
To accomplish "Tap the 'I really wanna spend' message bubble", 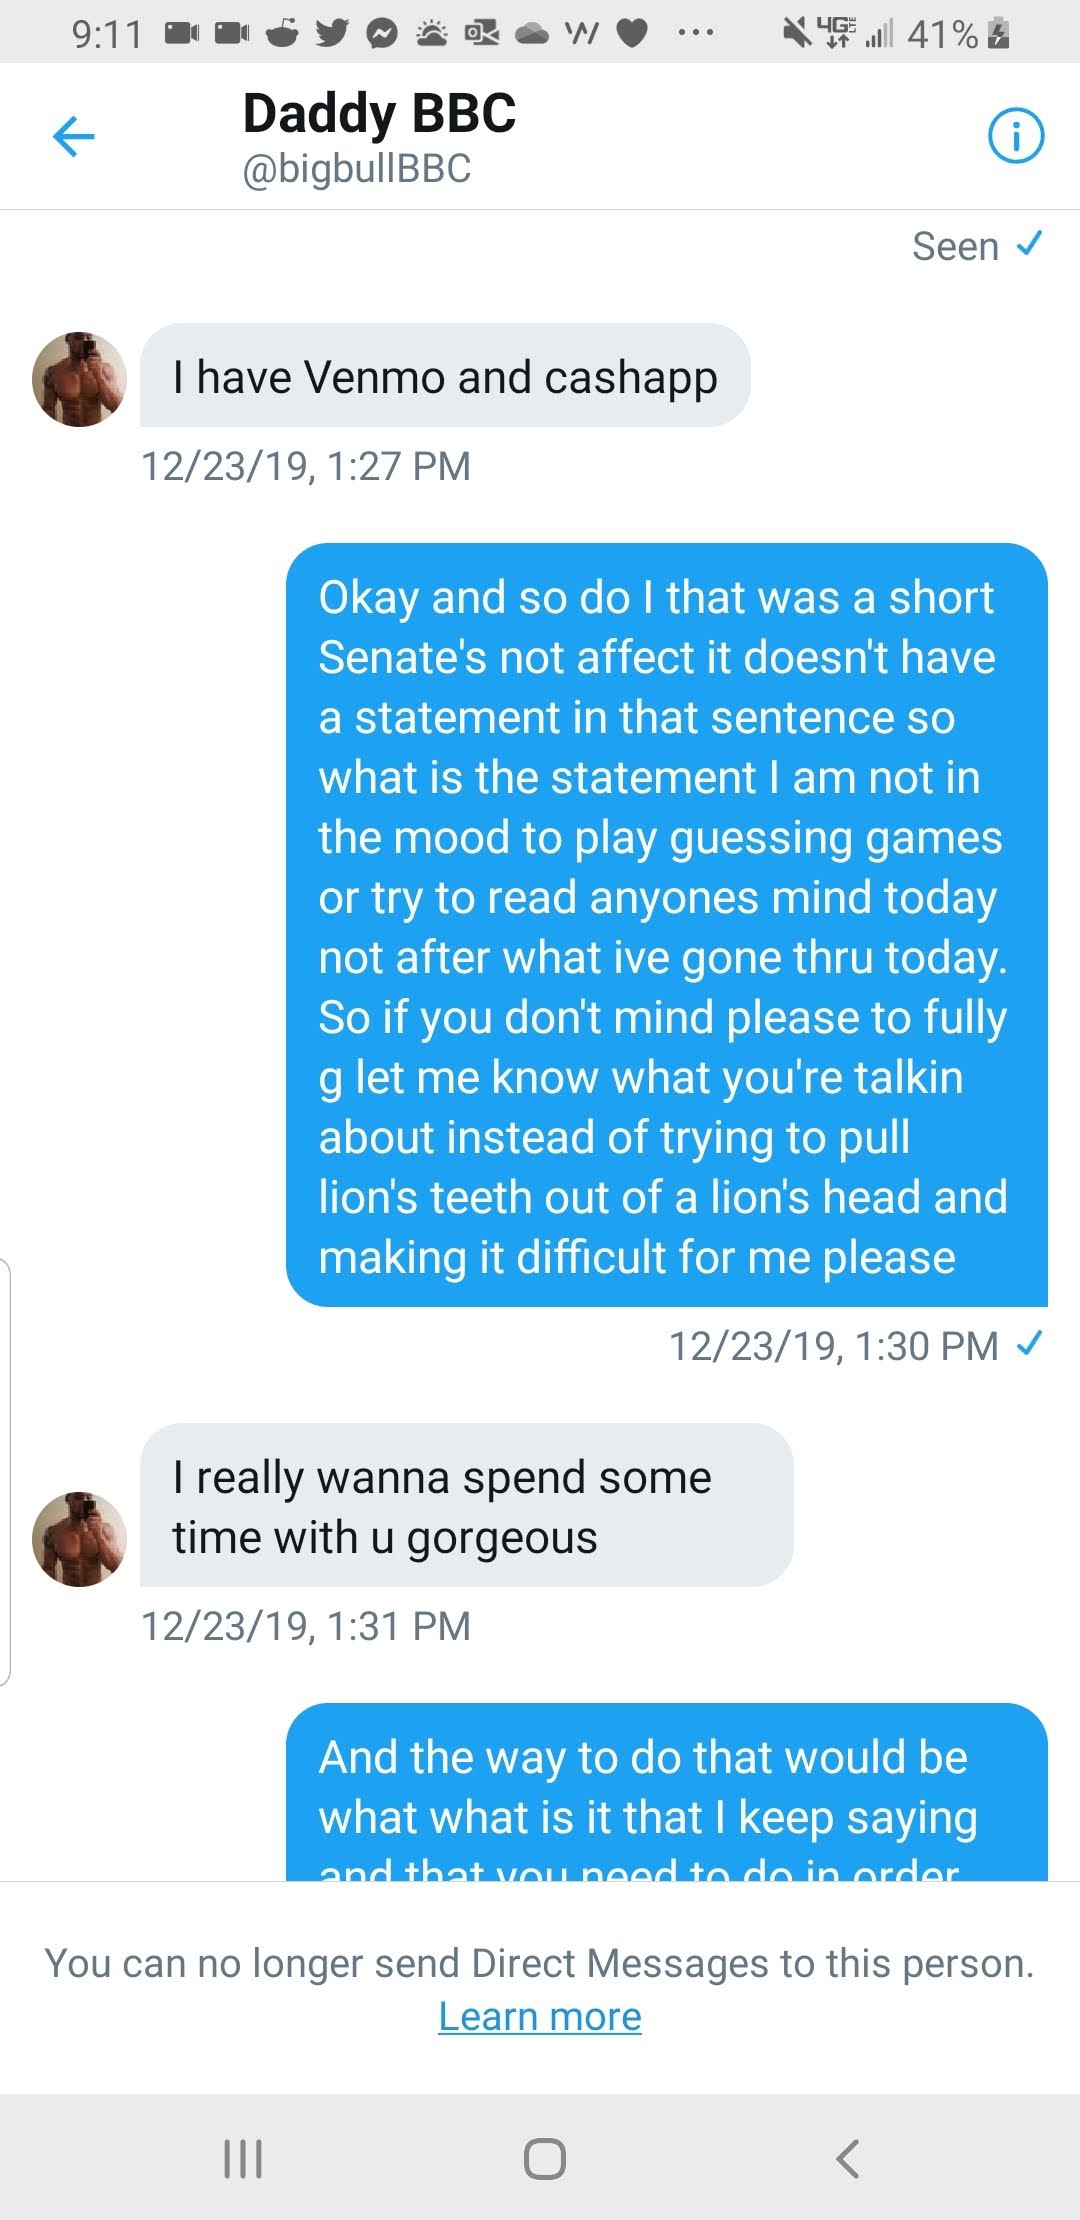I will pyautogui.click(x=466, y=1506).
